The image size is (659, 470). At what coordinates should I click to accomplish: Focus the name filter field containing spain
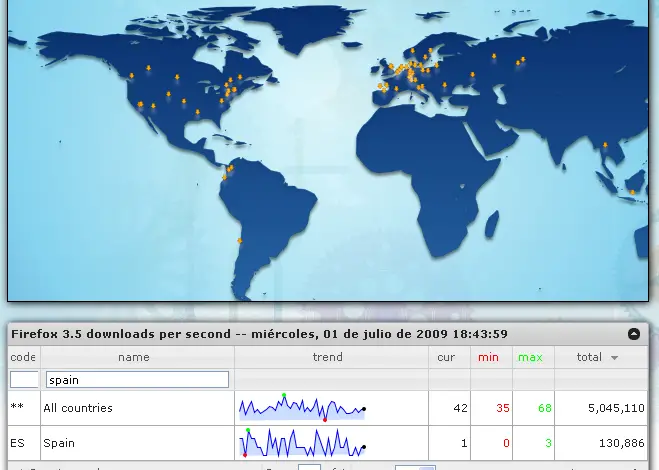pyautogui.click(x=137, y=379)
